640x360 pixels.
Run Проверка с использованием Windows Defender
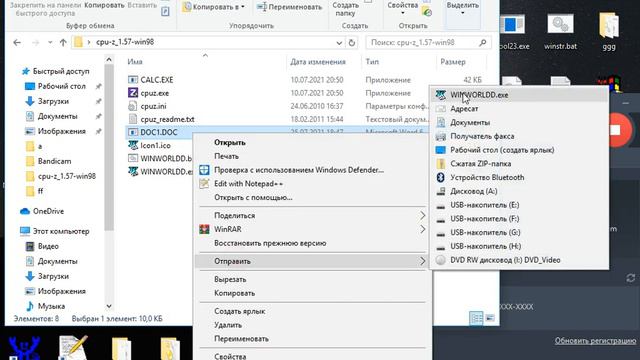pos(299,170)
